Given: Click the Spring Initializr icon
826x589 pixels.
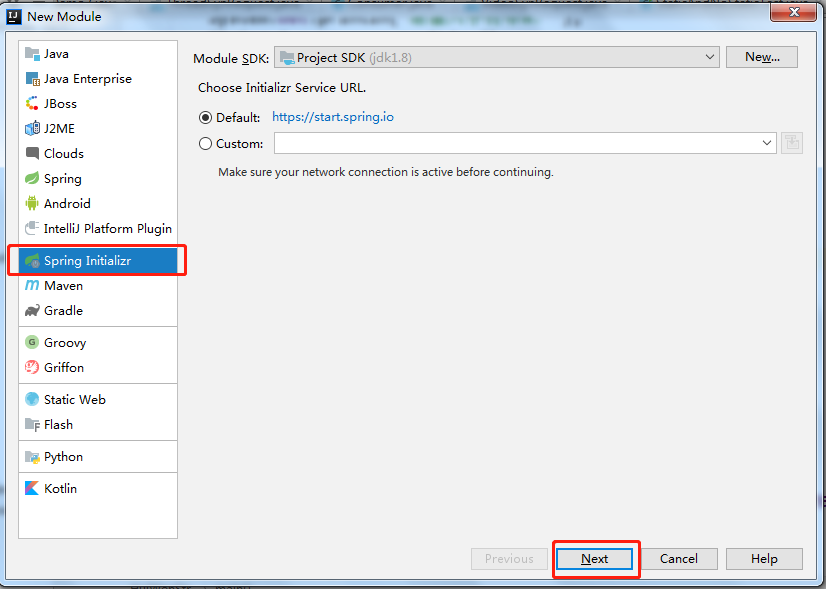Looking at the screenshot, I should pyautogui.click(x=32, y=260).
